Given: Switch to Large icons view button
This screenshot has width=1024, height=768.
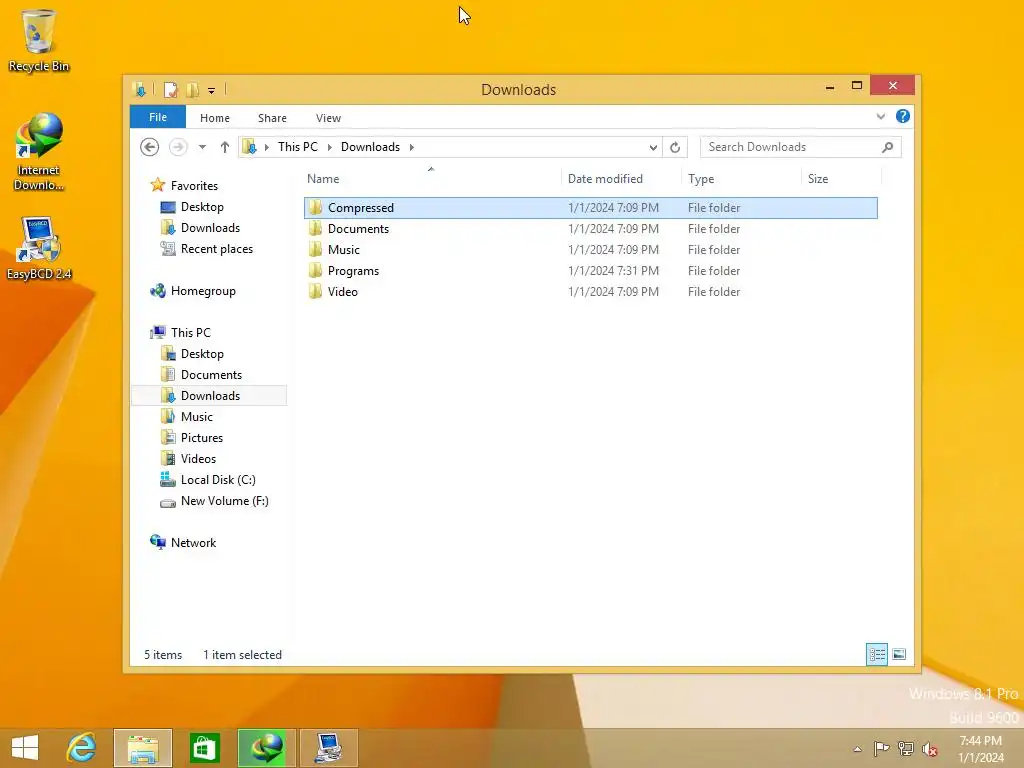Looking at the screenshot, I should pyautogui.click(x=899, y=654).
